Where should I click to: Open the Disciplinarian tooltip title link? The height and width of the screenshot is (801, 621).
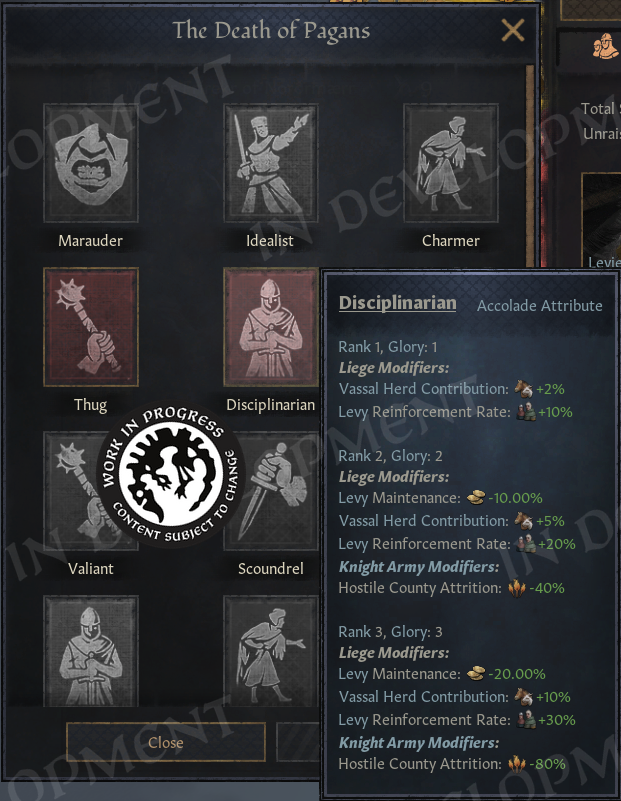click(397, 302)
